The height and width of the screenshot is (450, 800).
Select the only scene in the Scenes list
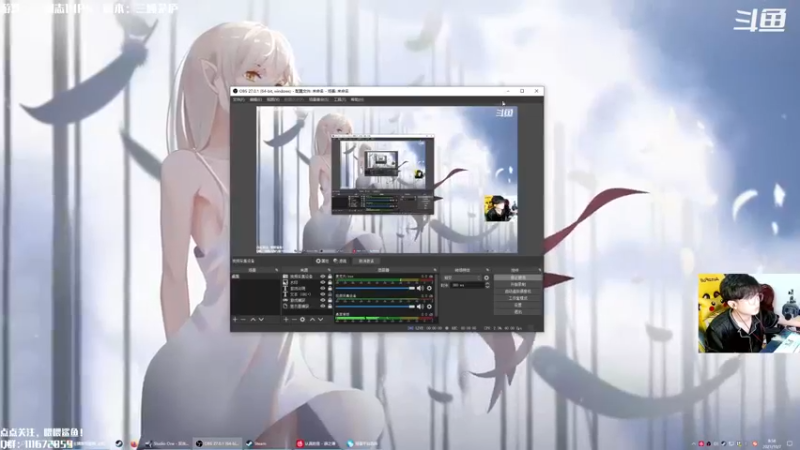click(255, 277)
